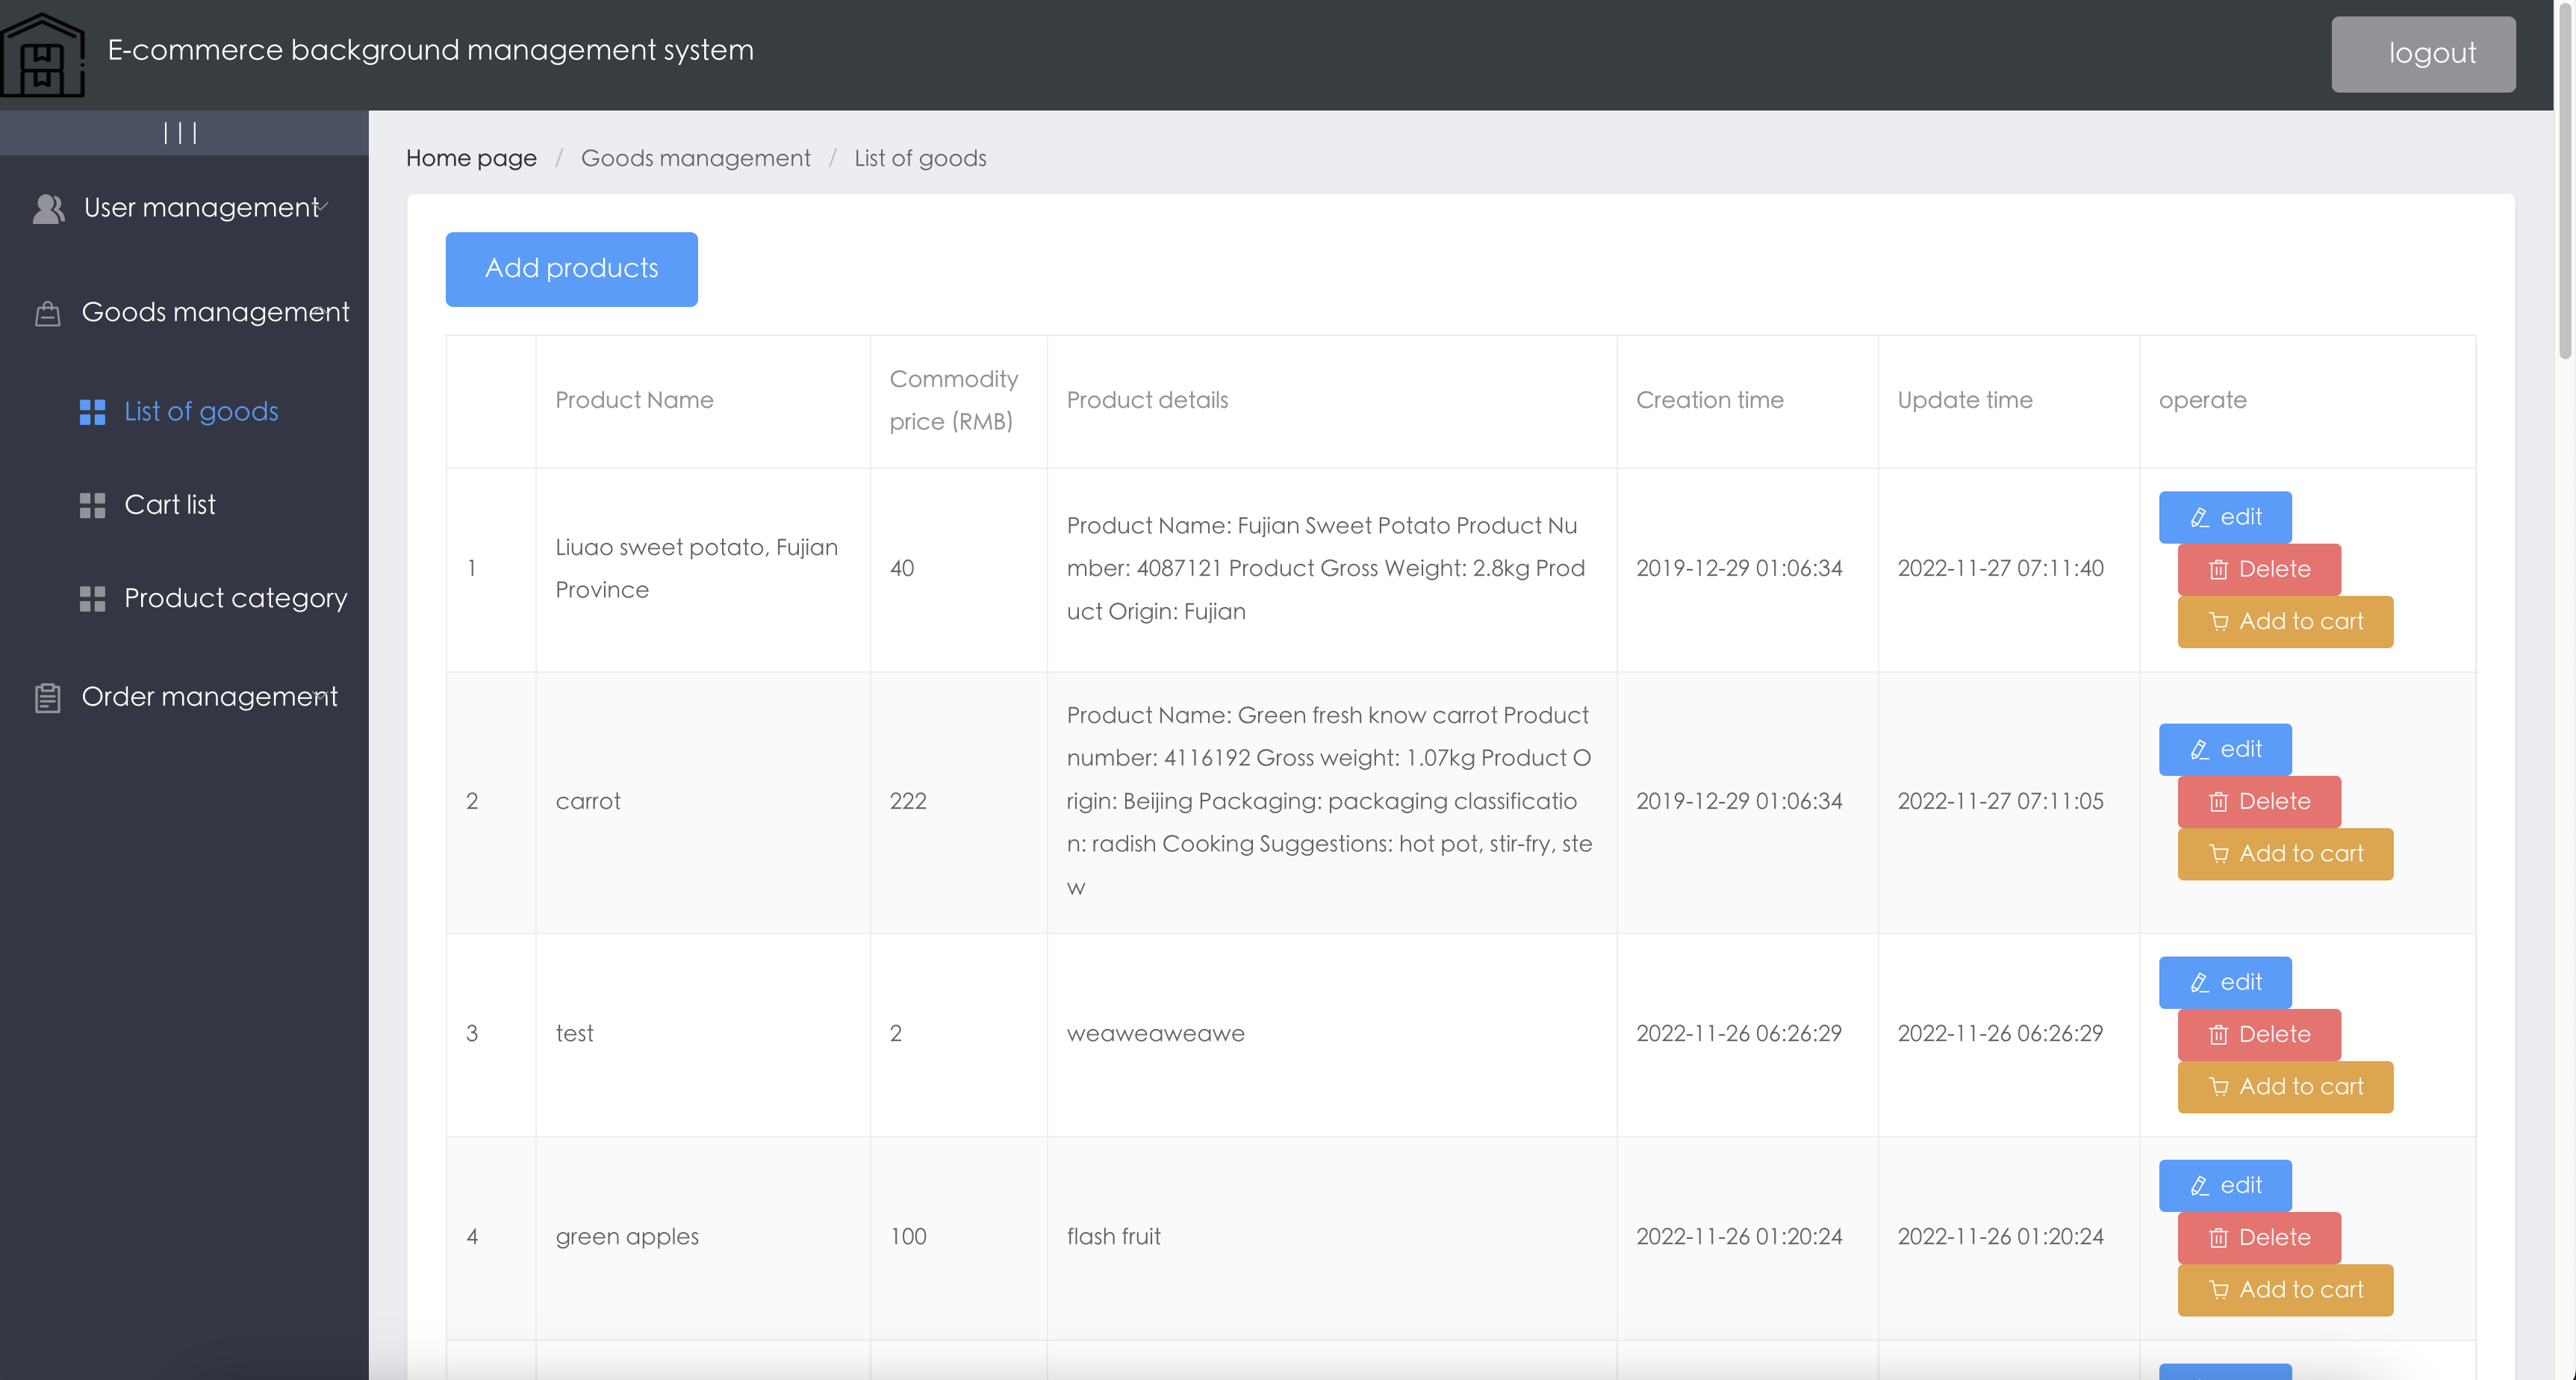Screen dimensions: 2576x1380
Task: Toggle the sidebar collapse control
Action: coord(182,131)
